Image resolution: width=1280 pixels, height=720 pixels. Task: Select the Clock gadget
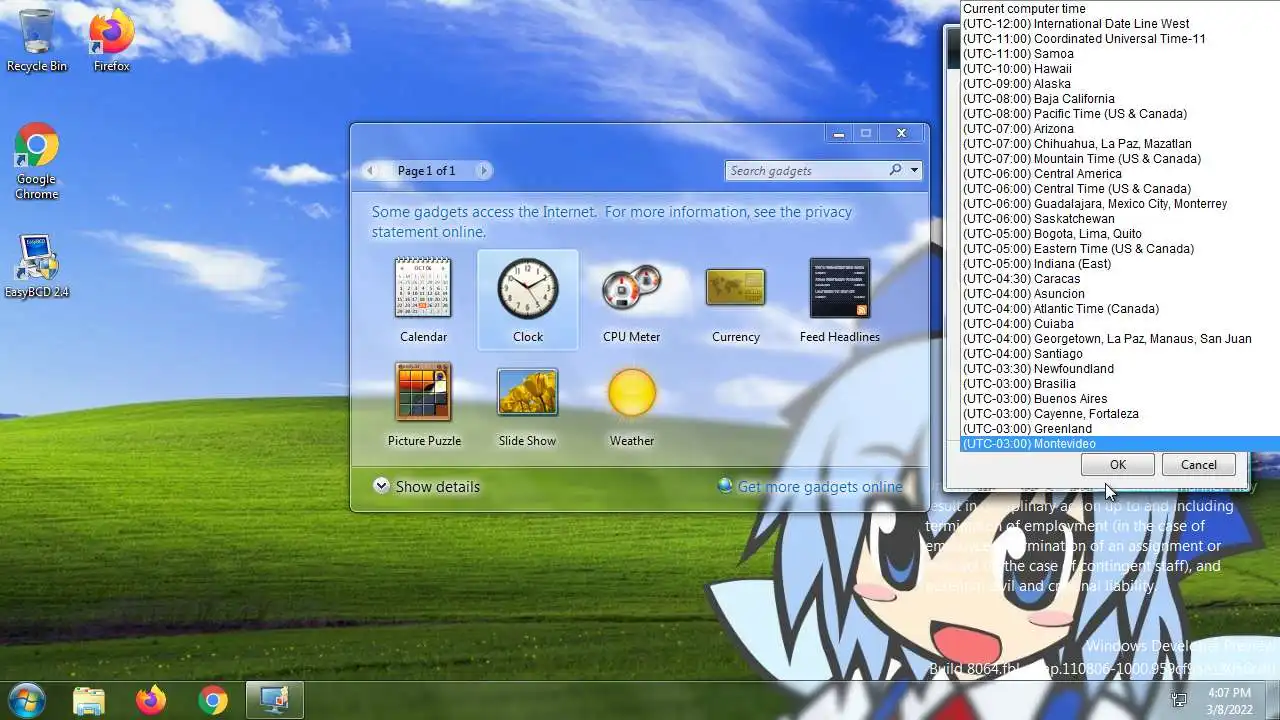pos(528,300)
